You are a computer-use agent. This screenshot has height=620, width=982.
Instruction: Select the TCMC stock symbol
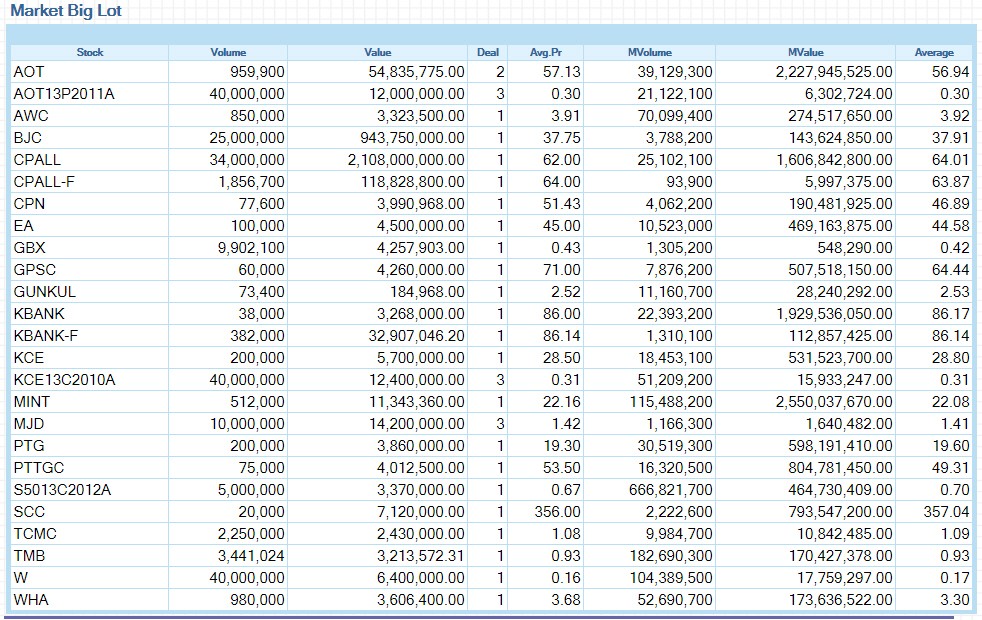35,534
